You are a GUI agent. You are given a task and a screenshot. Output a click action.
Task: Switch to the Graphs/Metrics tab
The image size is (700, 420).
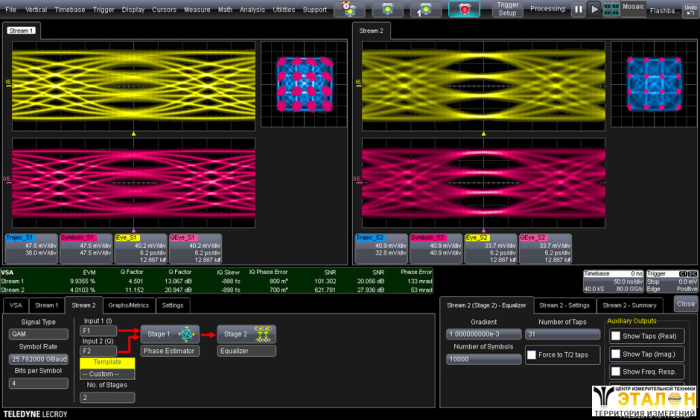(128, 305)
